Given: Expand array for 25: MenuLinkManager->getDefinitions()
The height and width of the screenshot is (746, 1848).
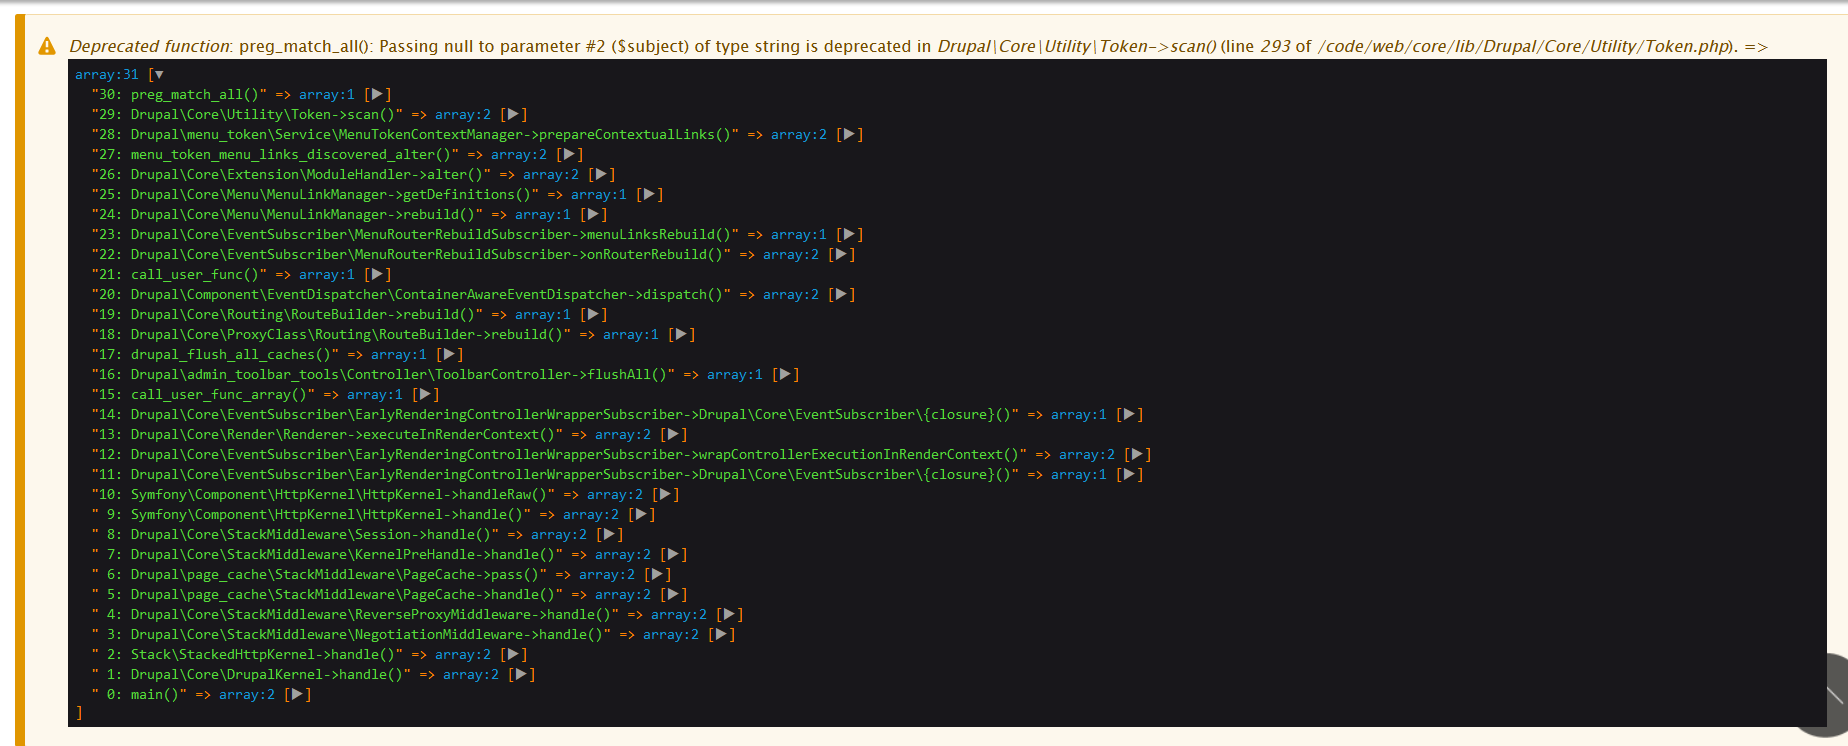Looking at the screenshot, I should (649, 195).
